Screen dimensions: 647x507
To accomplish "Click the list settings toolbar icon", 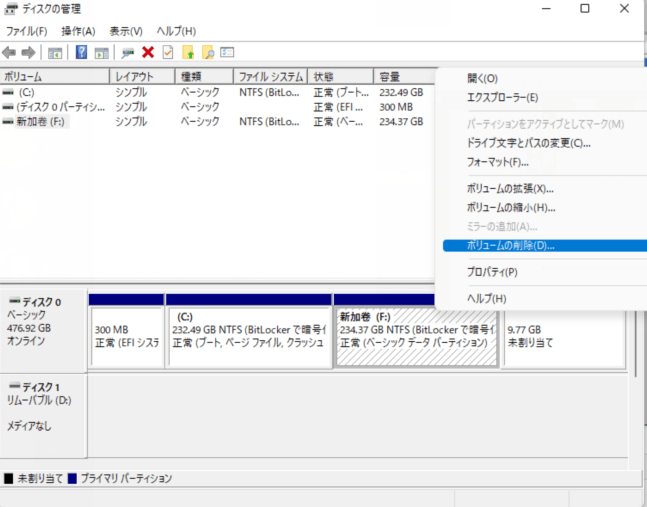I will 227,52.
